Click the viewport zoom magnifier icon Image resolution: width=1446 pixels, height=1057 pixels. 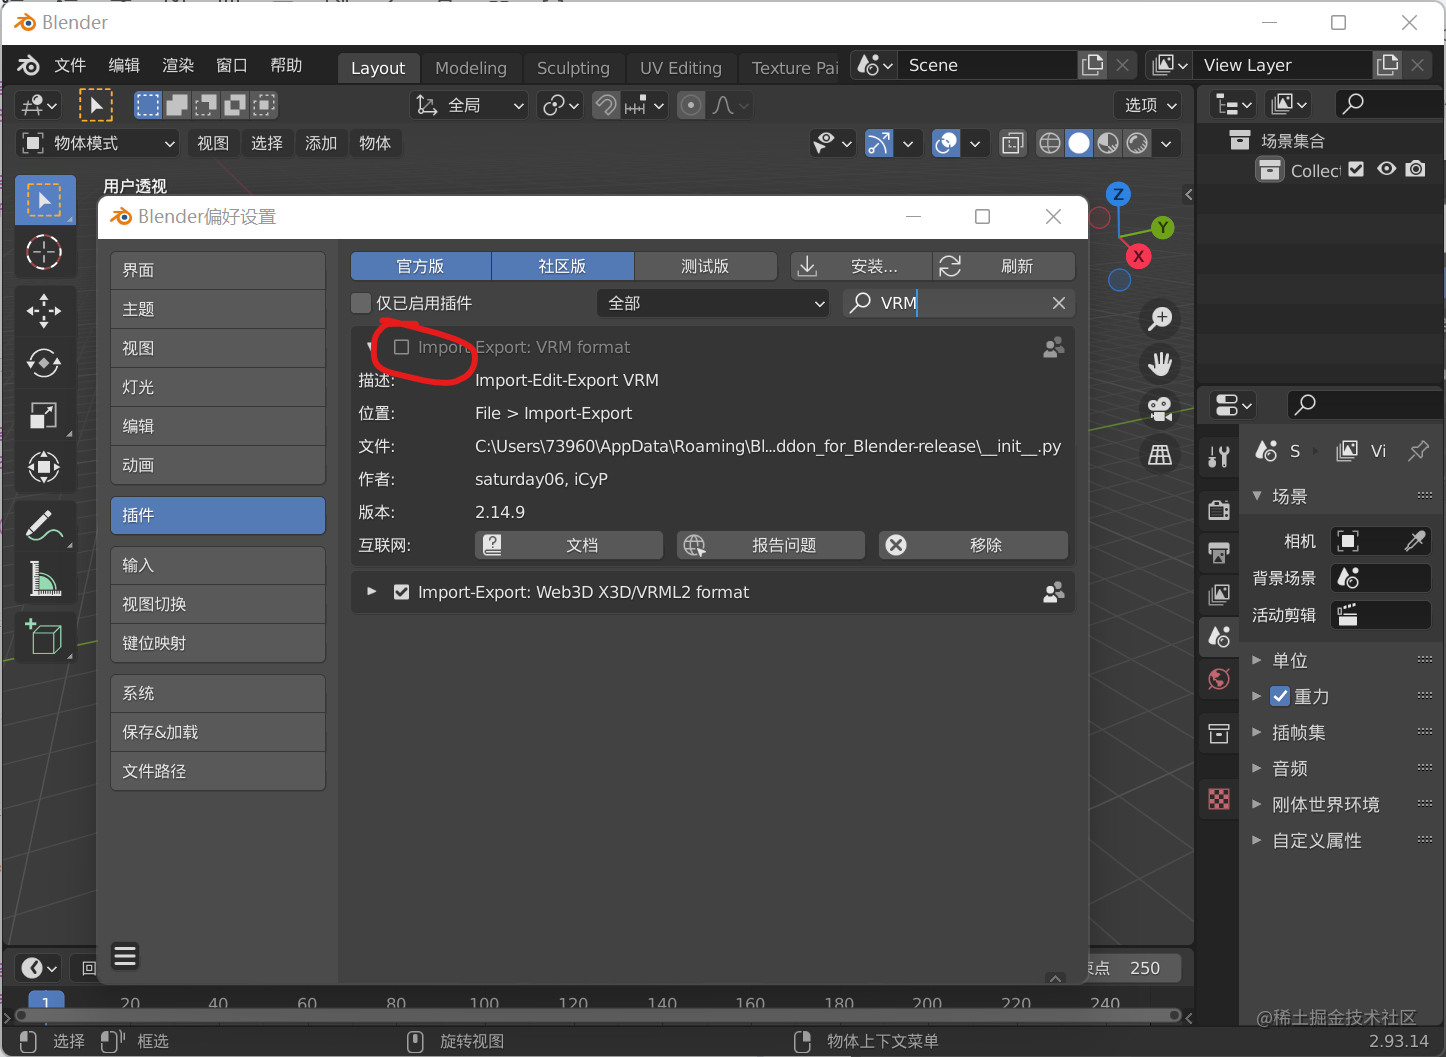click(x=1160, y=318)
